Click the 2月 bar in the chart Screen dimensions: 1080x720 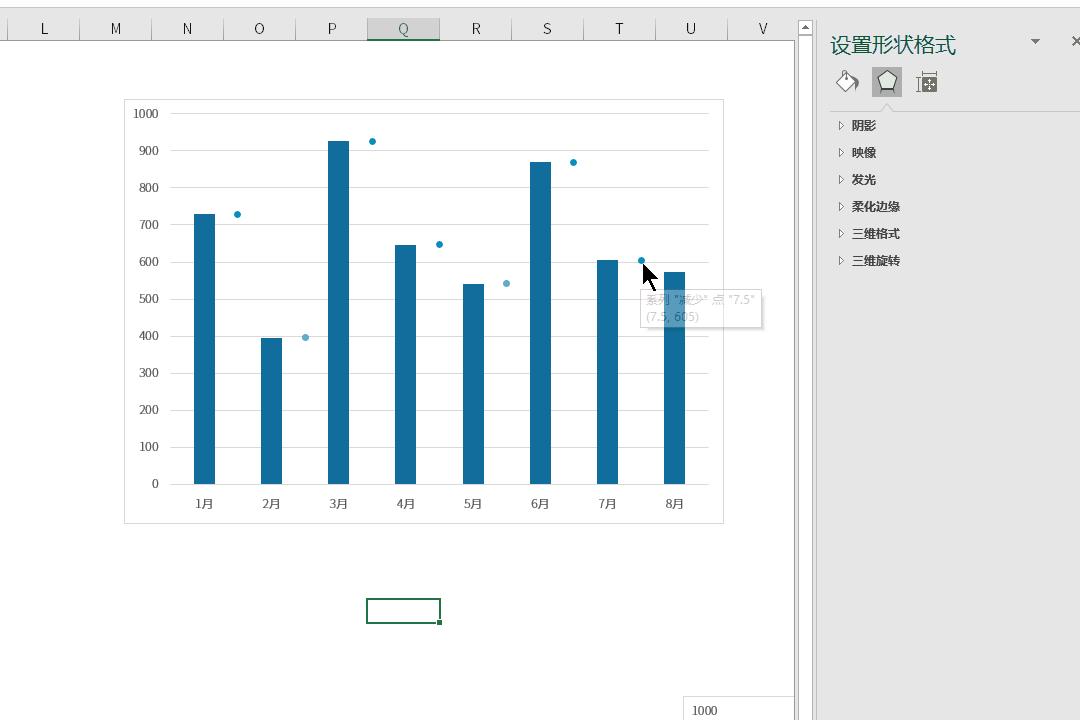point(271,410)
